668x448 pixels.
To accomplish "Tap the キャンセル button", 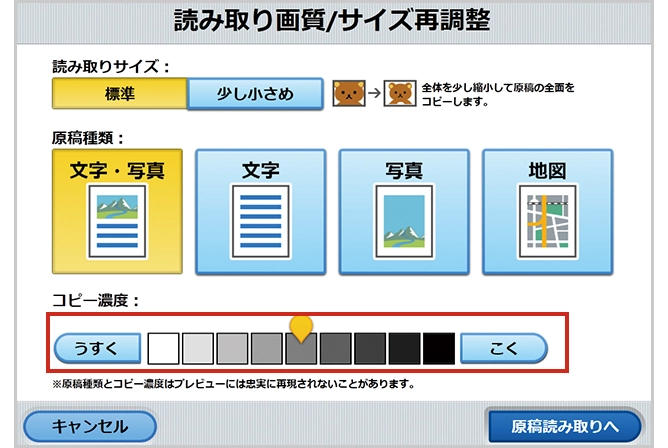I will point(90,427).
